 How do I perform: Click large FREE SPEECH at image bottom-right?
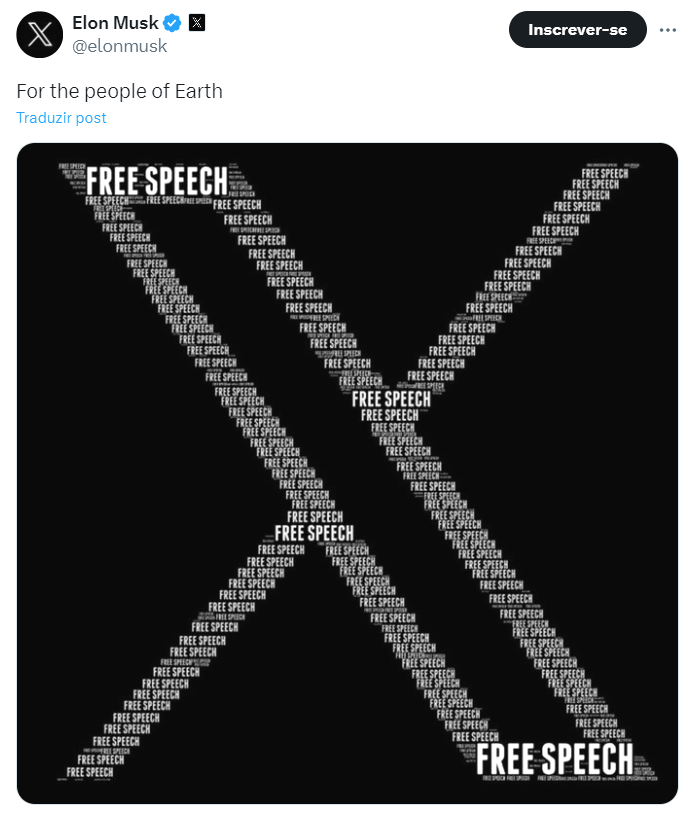click(x=555, y=758)
